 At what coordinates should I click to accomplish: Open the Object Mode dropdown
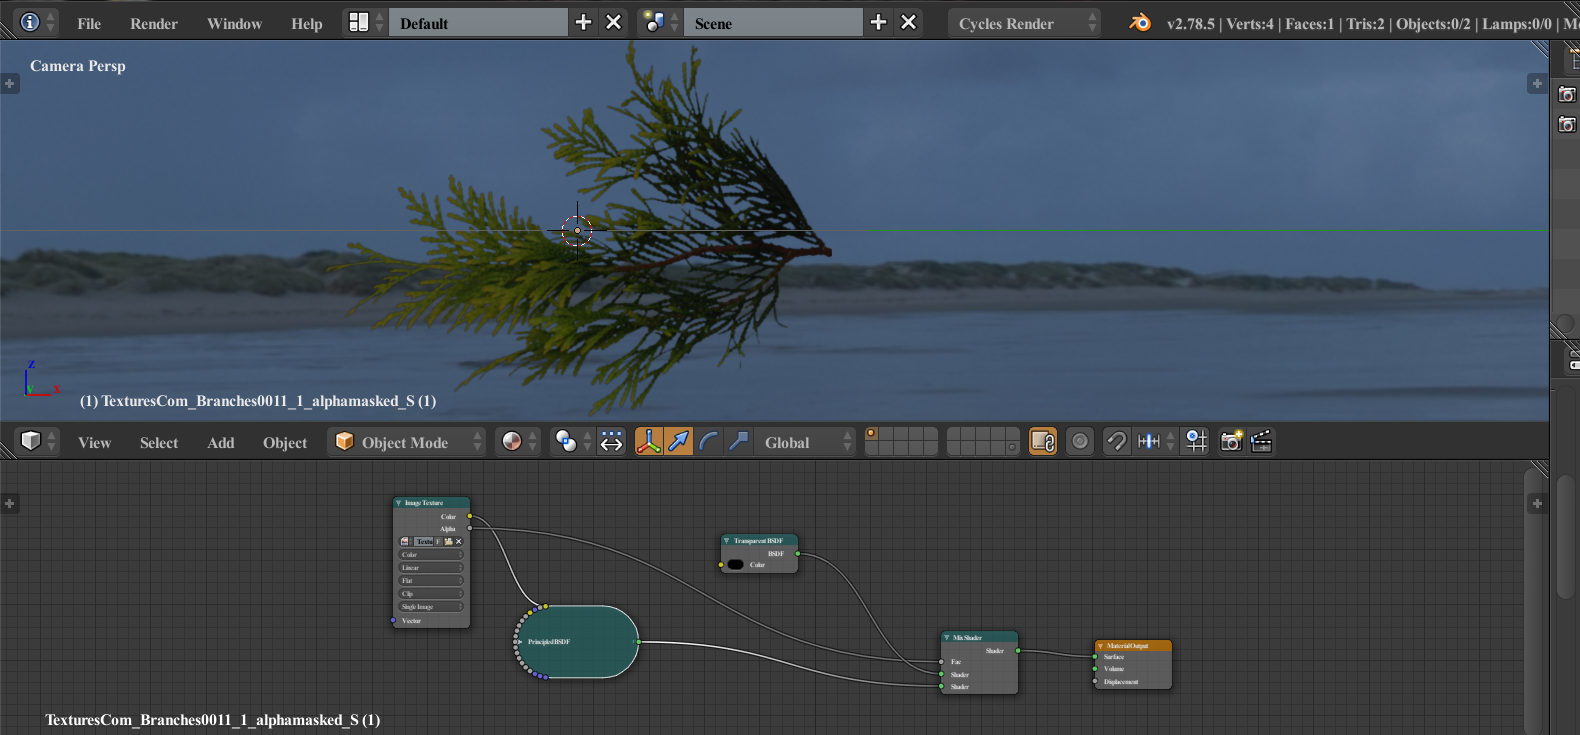tap(406, 441)
